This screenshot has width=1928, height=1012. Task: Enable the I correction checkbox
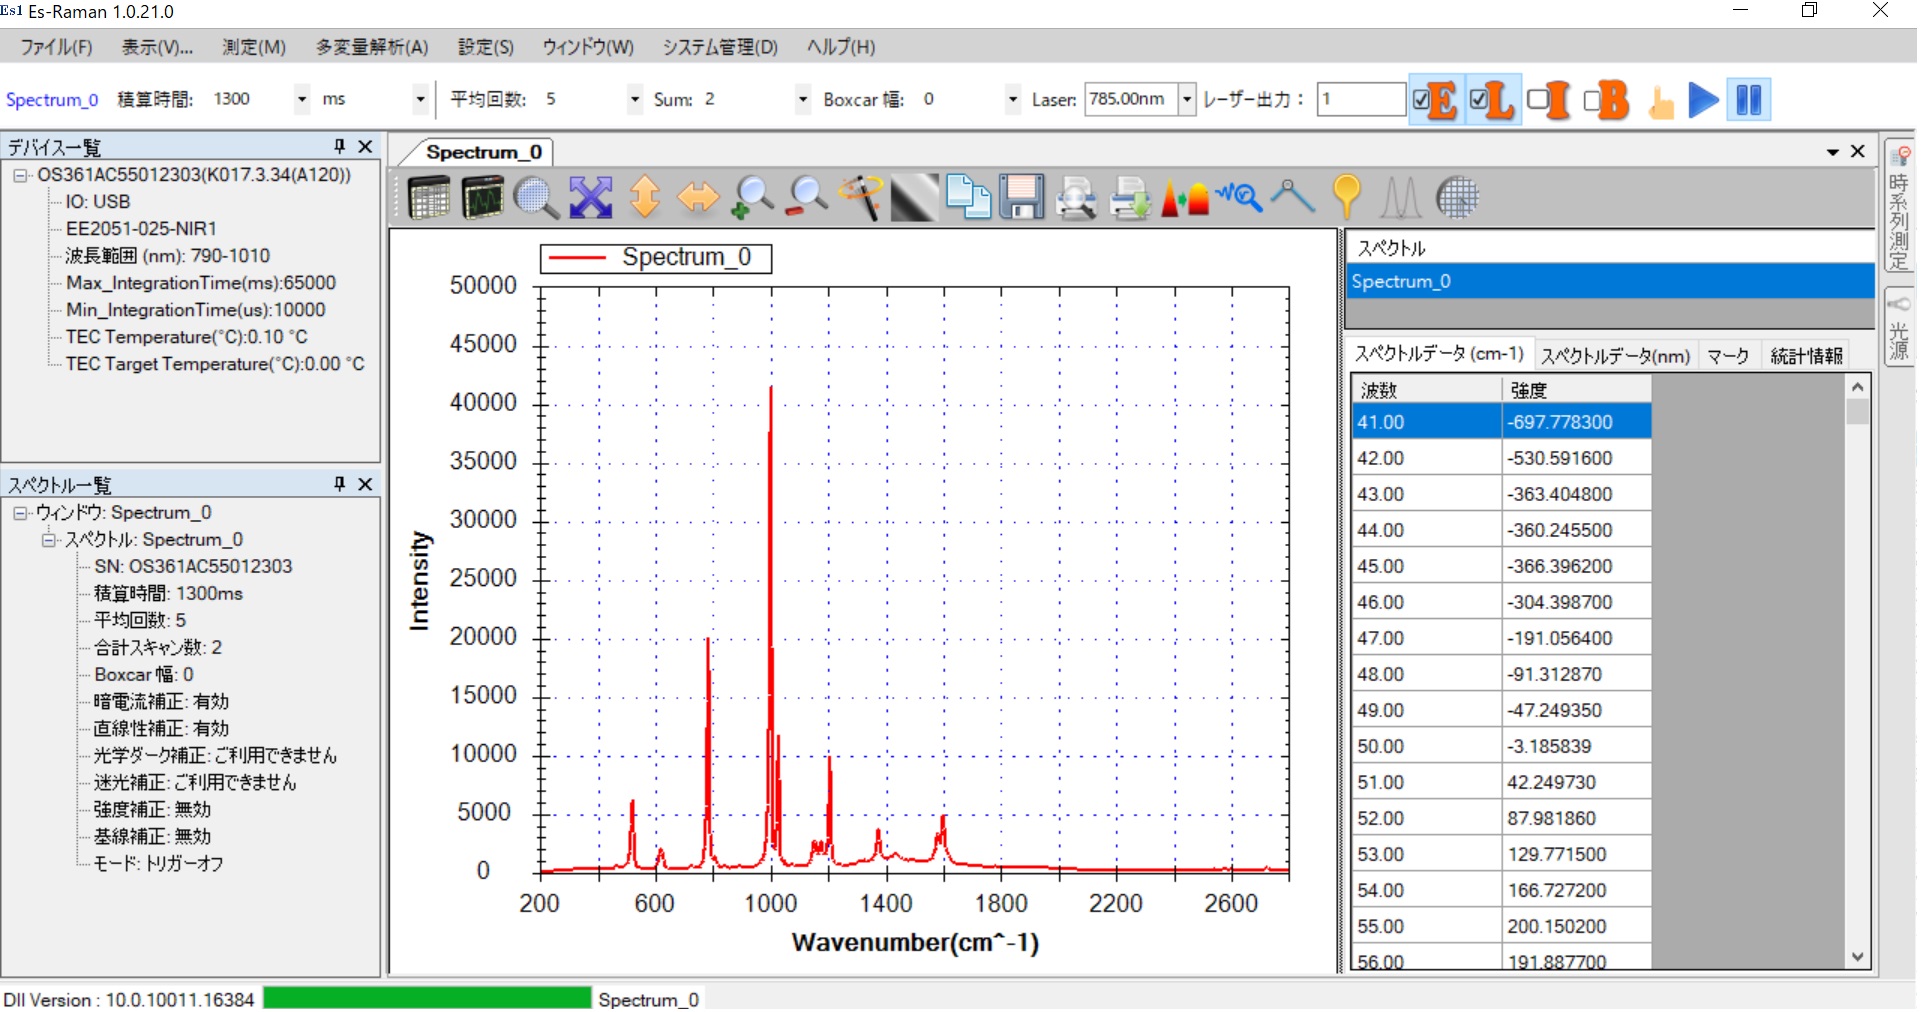(1537, 100)
